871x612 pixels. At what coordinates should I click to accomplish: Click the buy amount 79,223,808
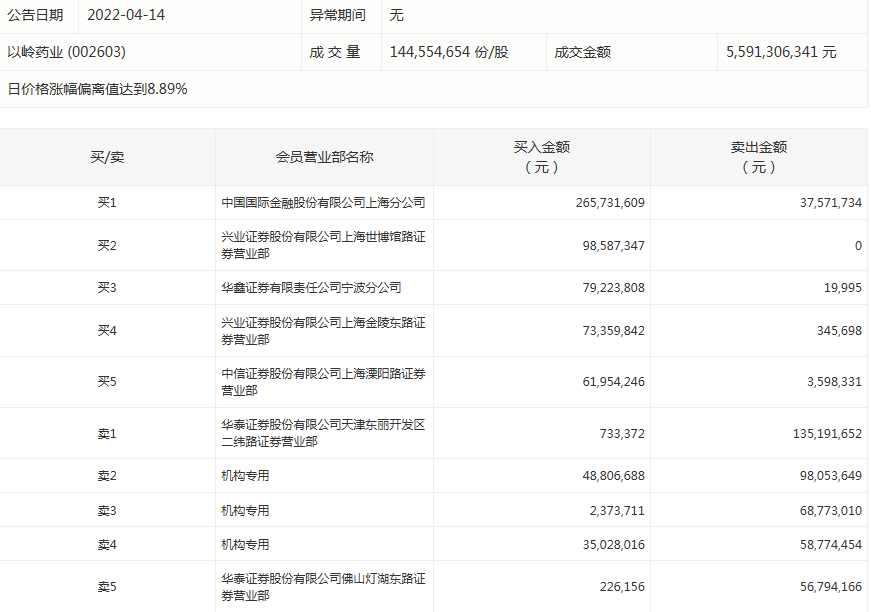click(613, 288)
